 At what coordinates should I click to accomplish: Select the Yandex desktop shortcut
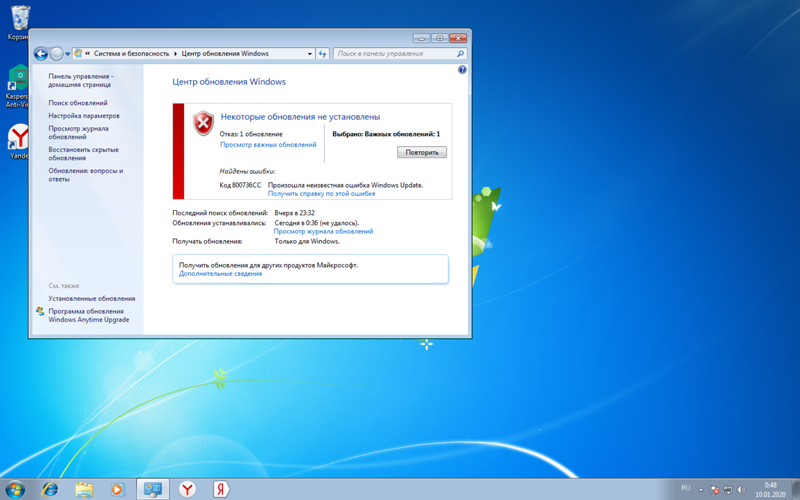tap(19, 141)
